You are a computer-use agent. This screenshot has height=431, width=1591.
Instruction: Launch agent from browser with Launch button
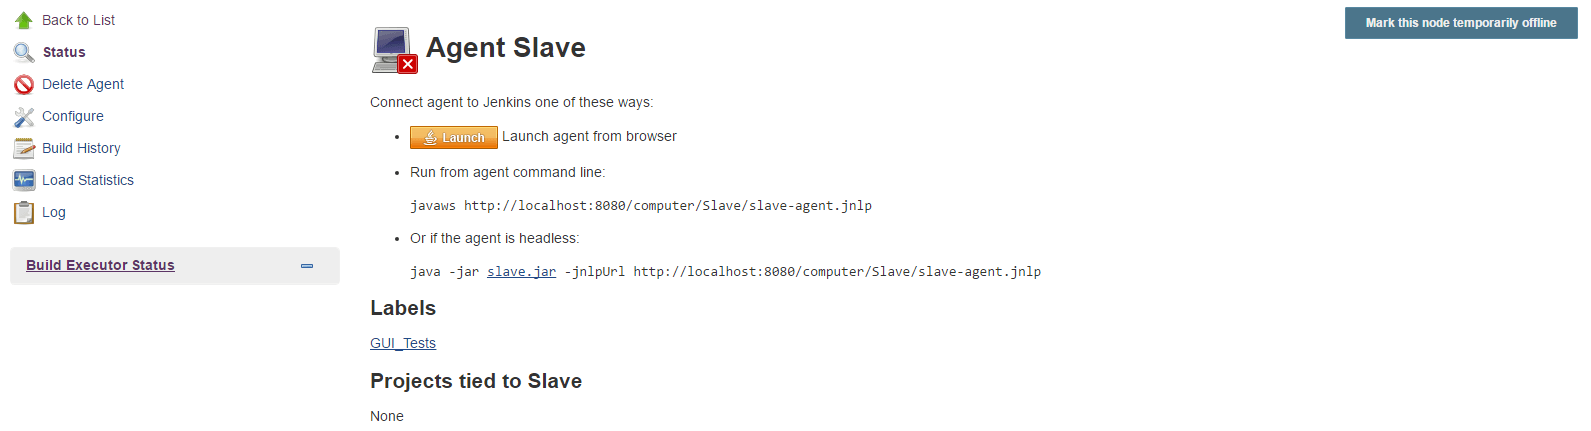pyautogui.click(x=454, y=138)
